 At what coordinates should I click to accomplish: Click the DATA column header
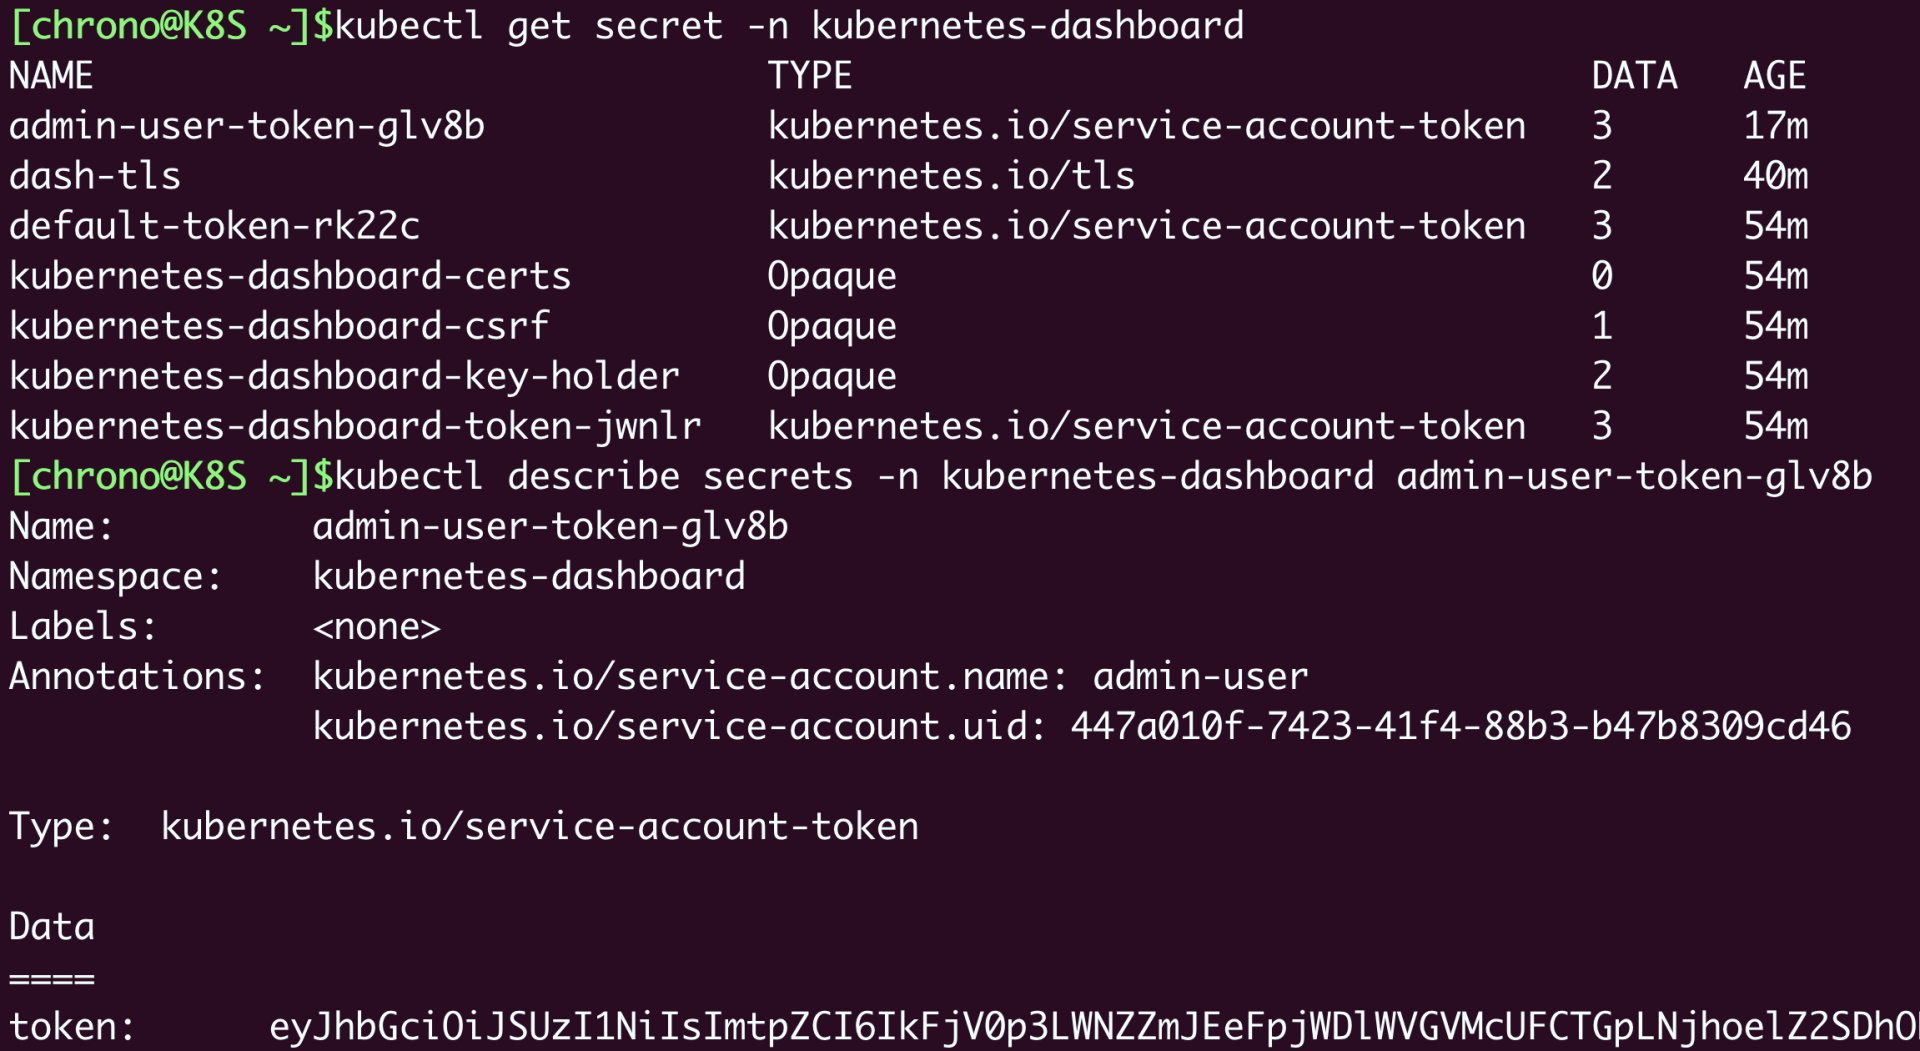click(x=1634, y=76)
